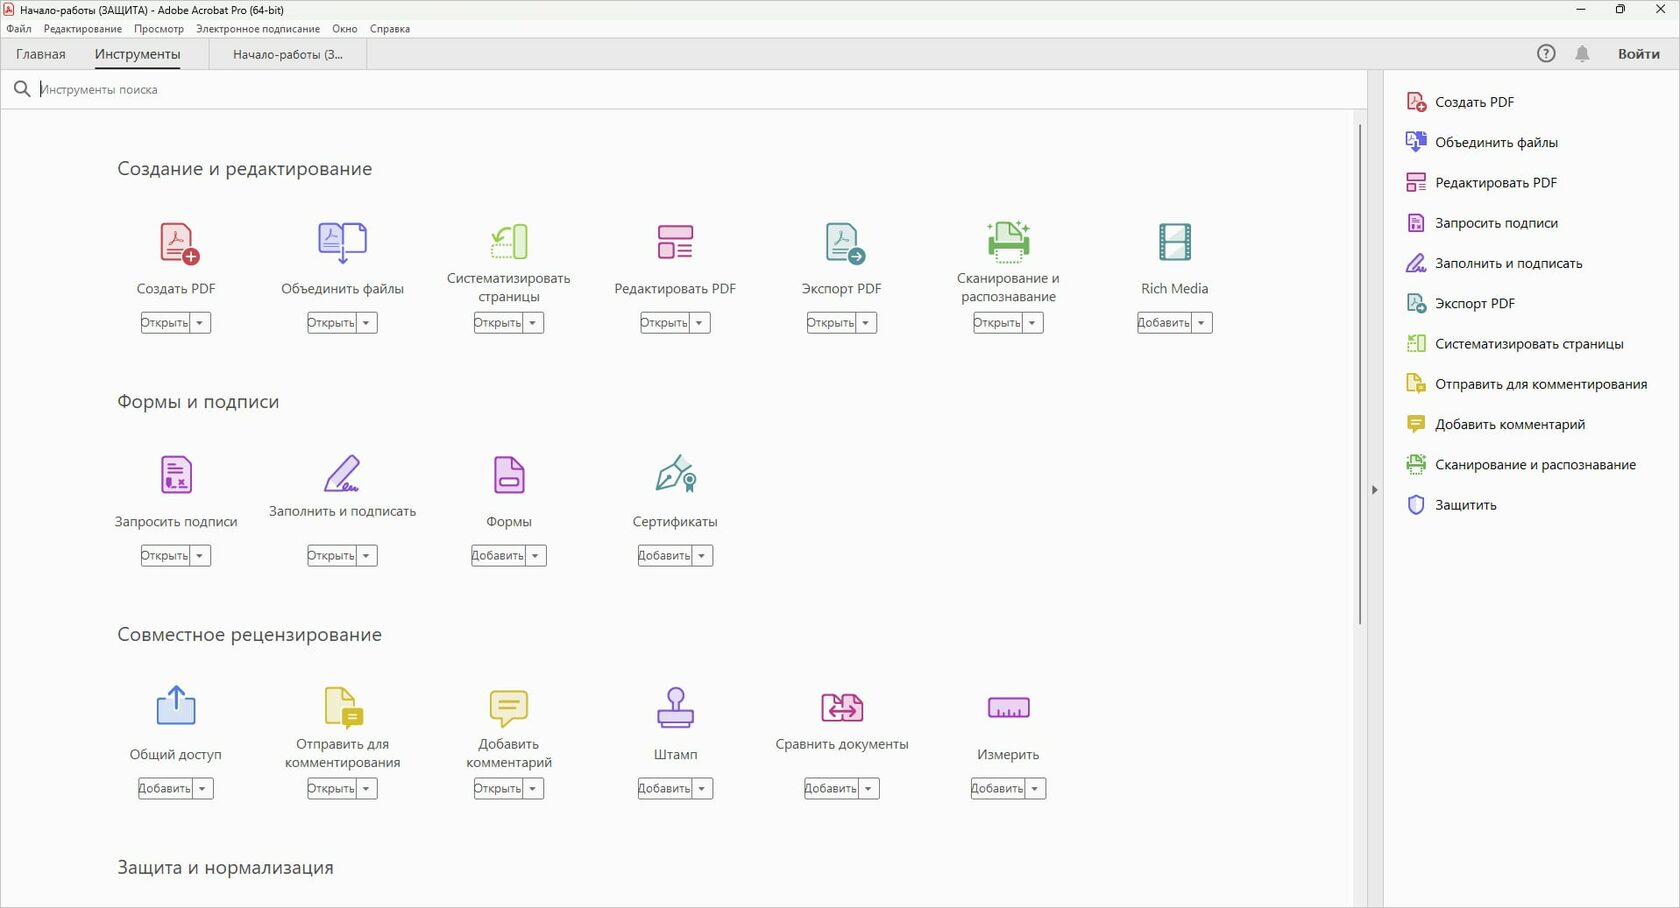The height and width of the screenshot is (908, 1680).
Task: Expand dropdown arrow under Общий доступ
Action: pyautogui.click(x=203, y=789)
